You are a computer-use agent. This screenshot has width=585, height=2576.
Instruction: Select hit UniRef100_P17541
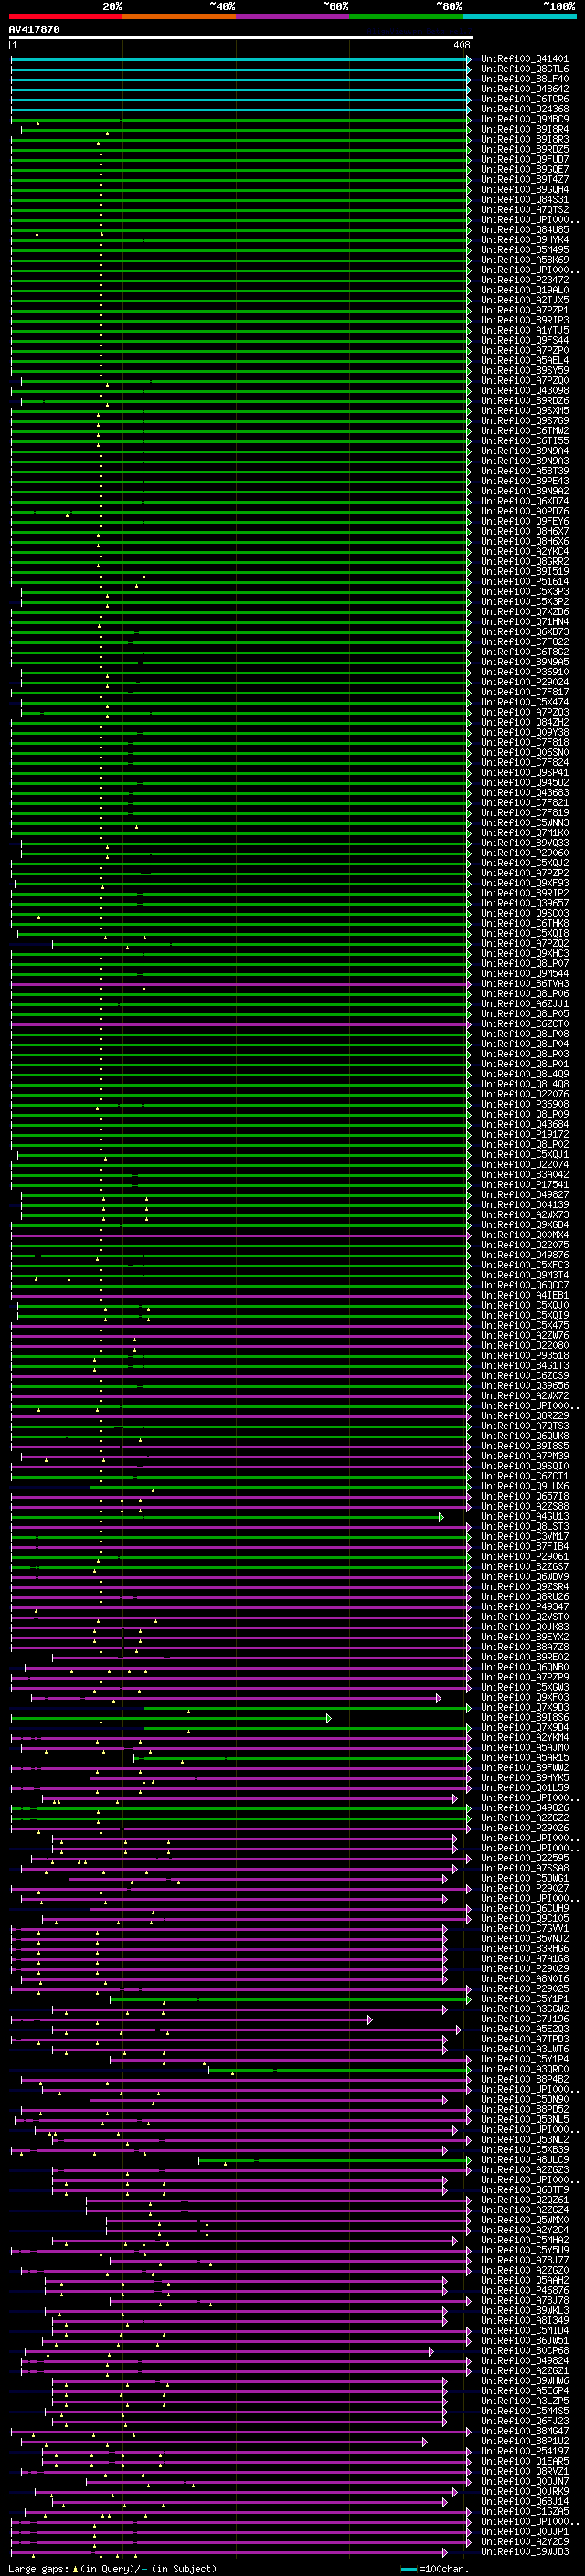point(524,1185)
